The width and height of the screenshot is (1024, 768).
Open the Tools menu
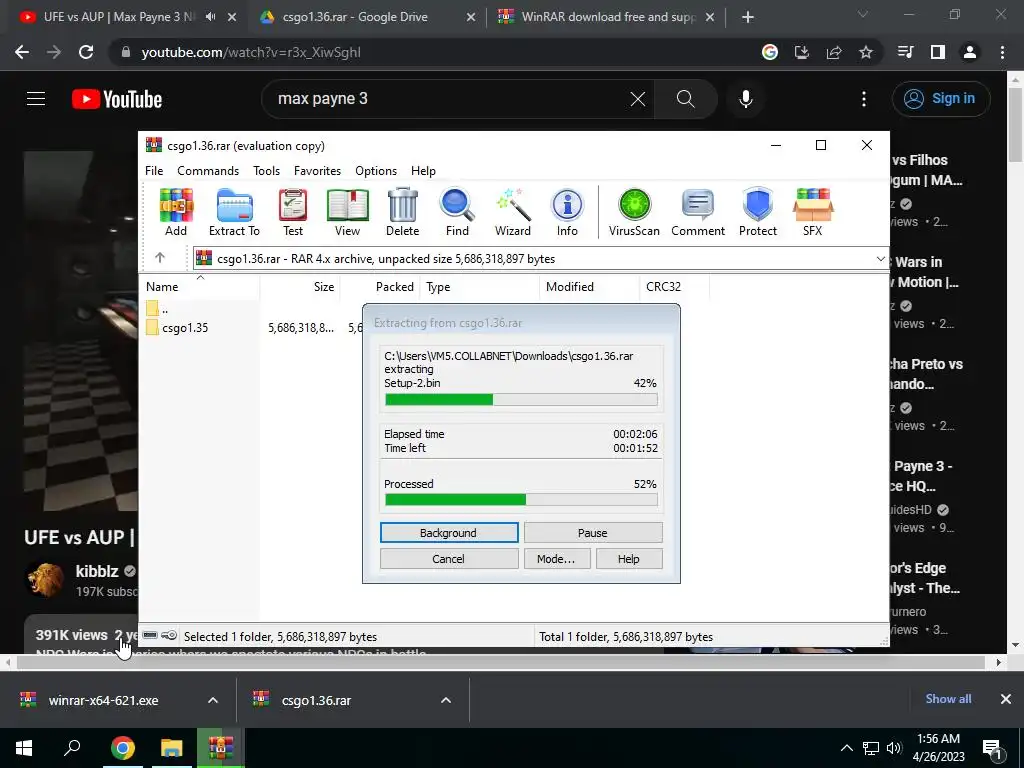[x=266, y=170]
